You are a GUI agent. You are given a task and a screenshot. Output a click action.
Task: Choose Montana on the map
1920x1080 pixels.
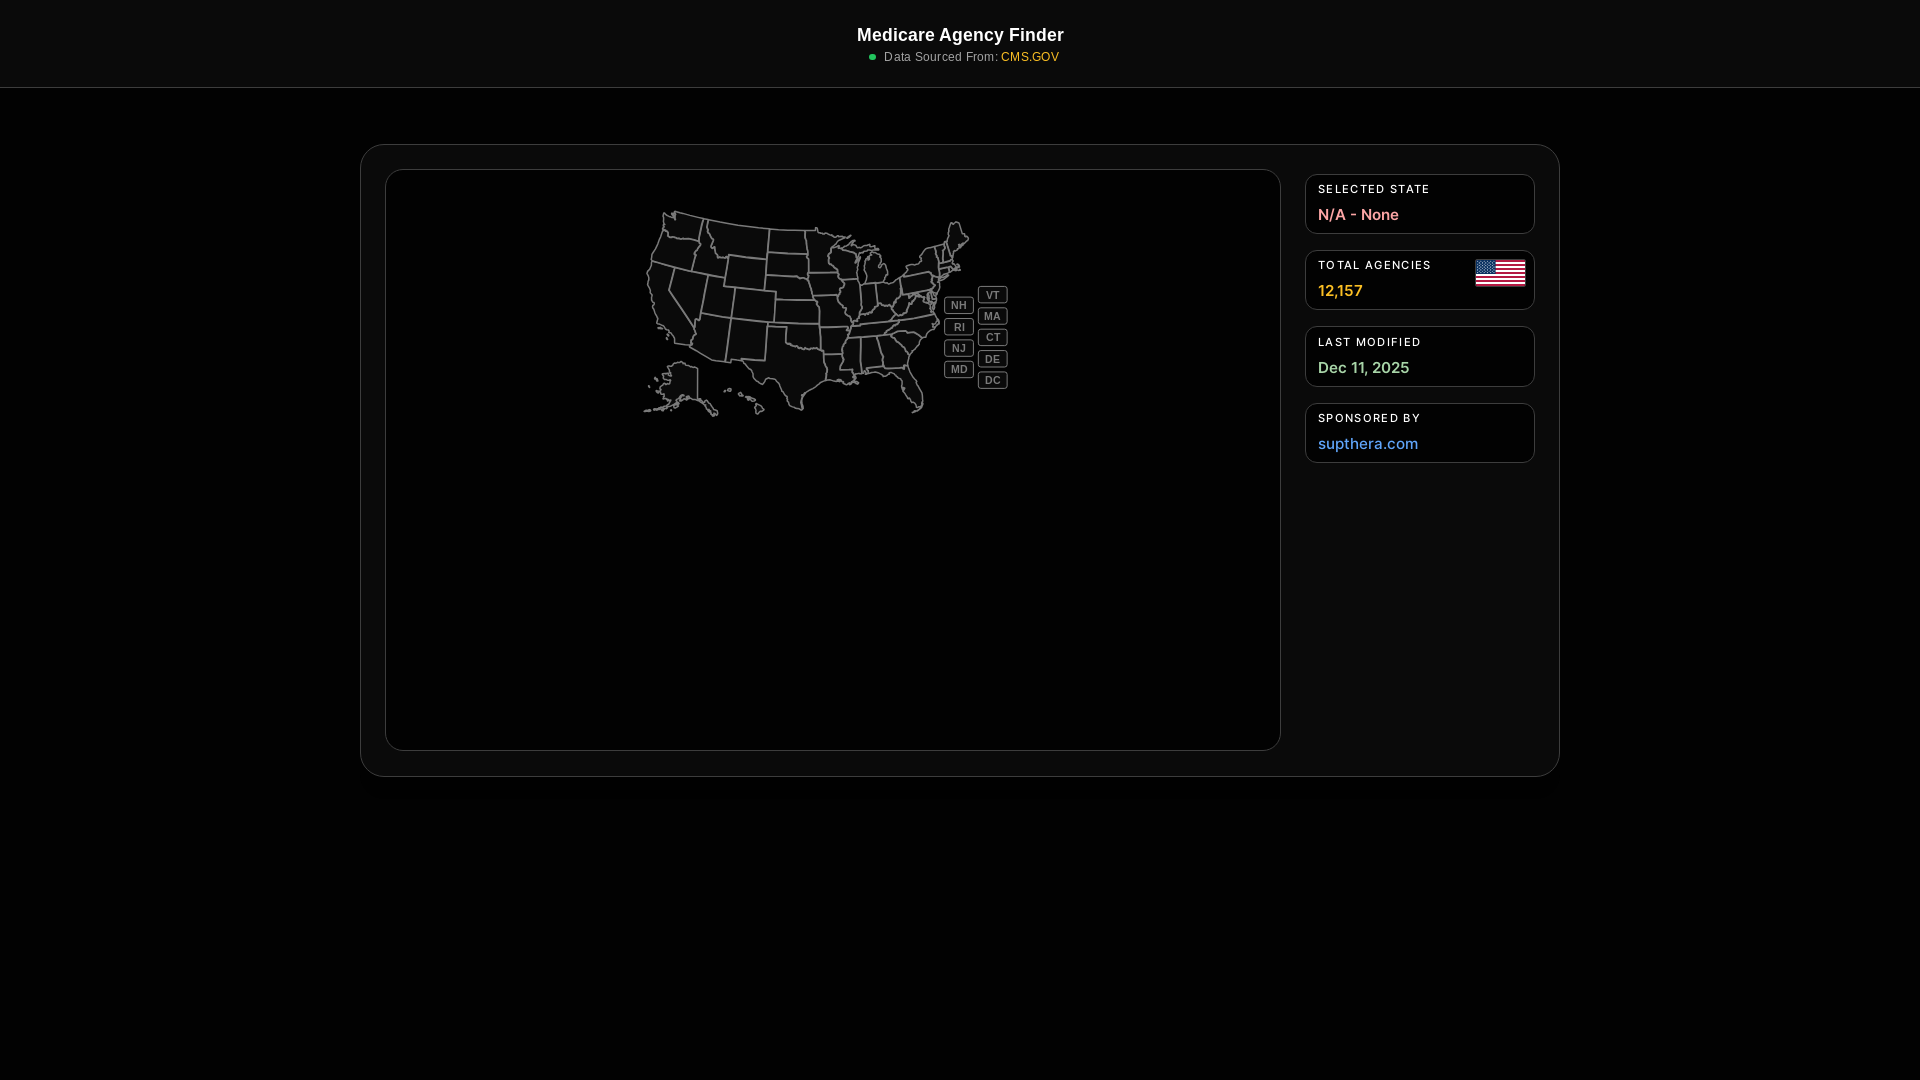(738, 241)
